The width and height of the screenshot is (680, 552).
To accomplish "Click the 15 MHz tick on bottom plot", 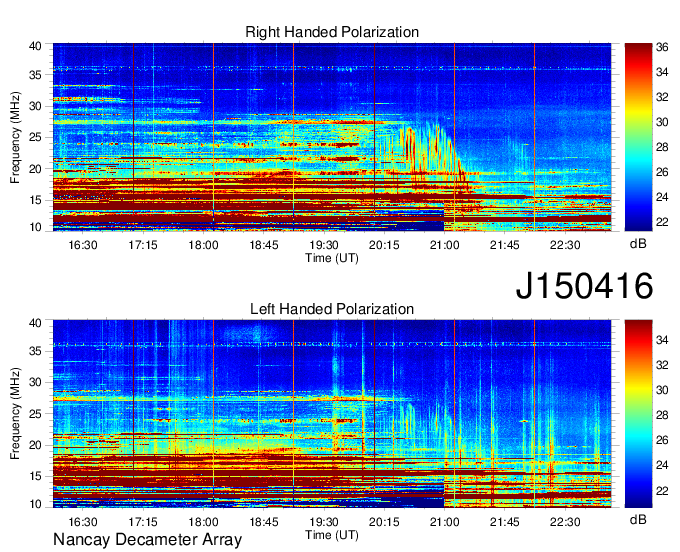I will coord(35,477).
